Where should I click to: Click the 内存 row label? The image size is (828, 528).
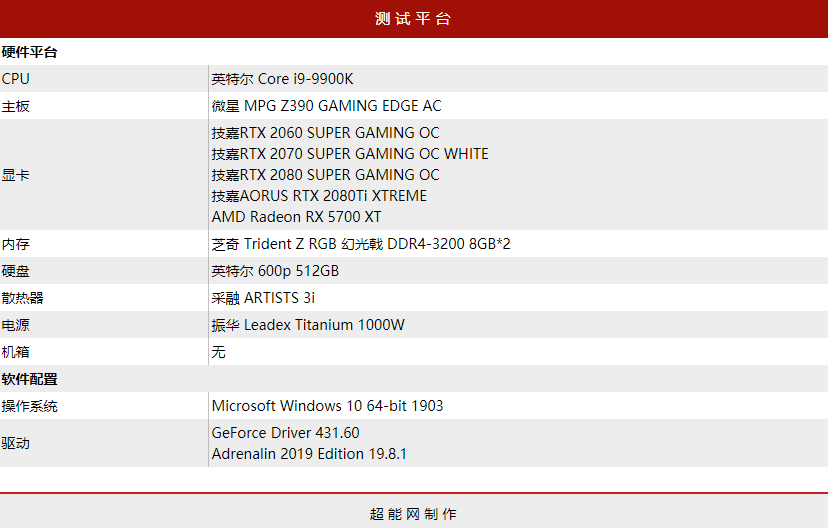pyautogui.click(x=15, y=244)
